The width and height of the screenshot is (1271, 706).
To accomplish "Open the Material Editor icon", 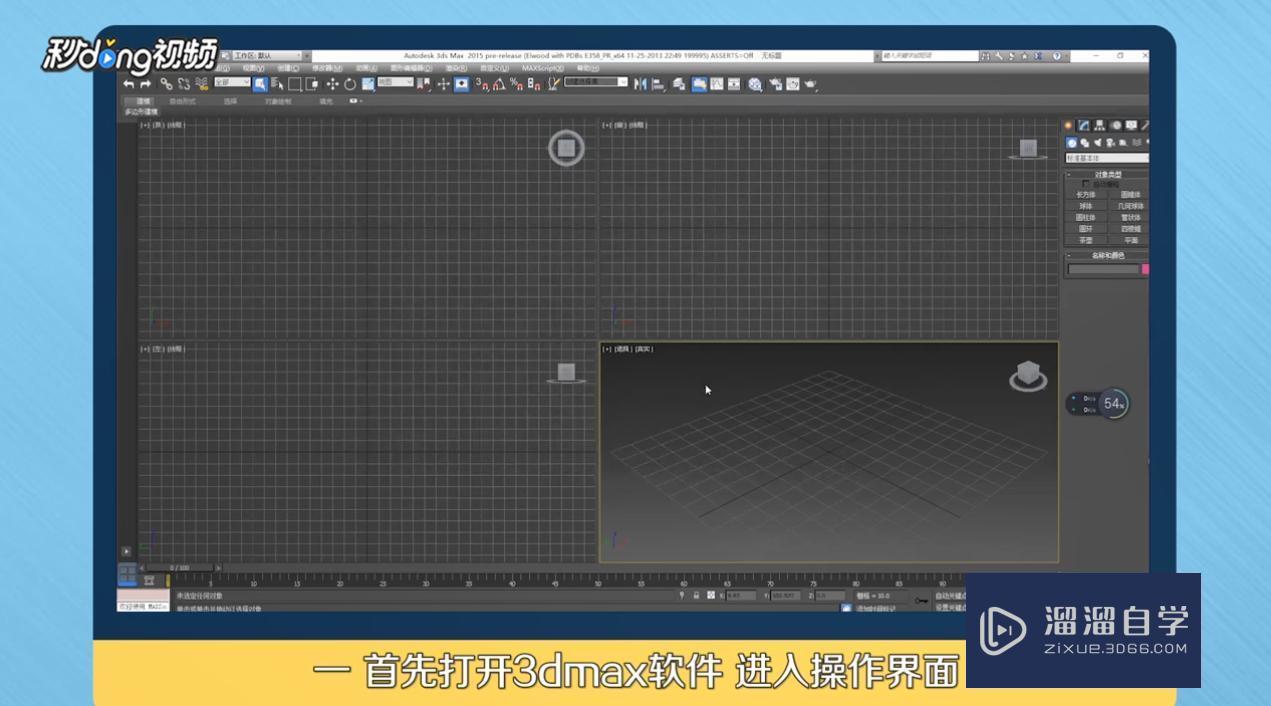I will coord(755,84).
